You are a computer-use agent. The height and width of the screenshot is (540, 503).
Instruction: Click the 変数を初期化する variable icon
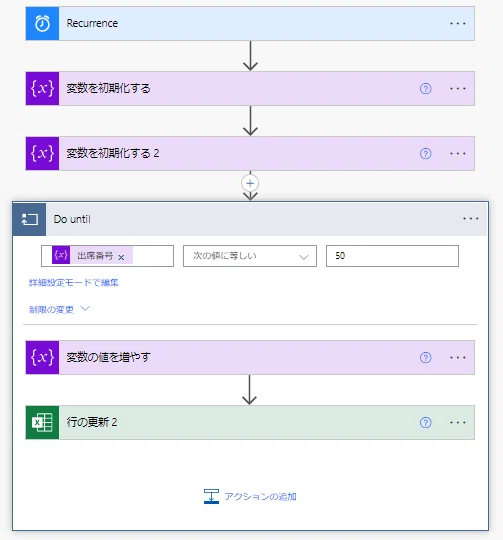point(42,89)
